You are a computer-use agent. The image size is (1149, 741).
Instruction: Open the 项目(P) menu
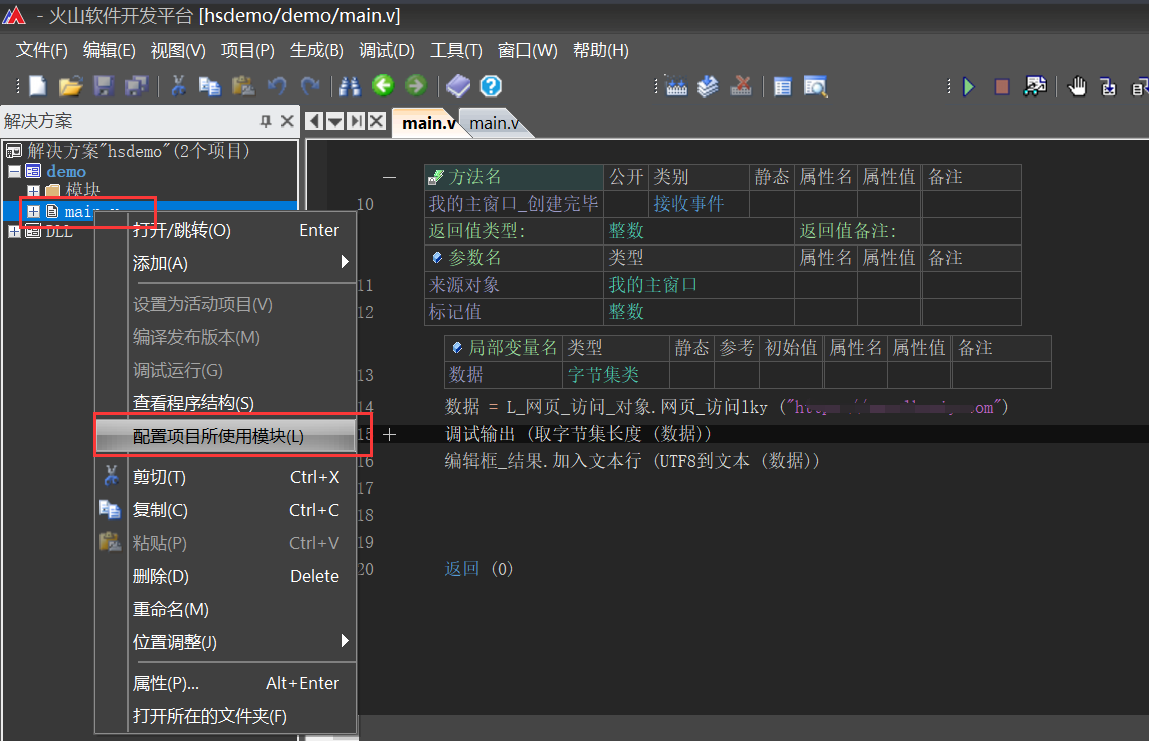click(x=248, y=50)
